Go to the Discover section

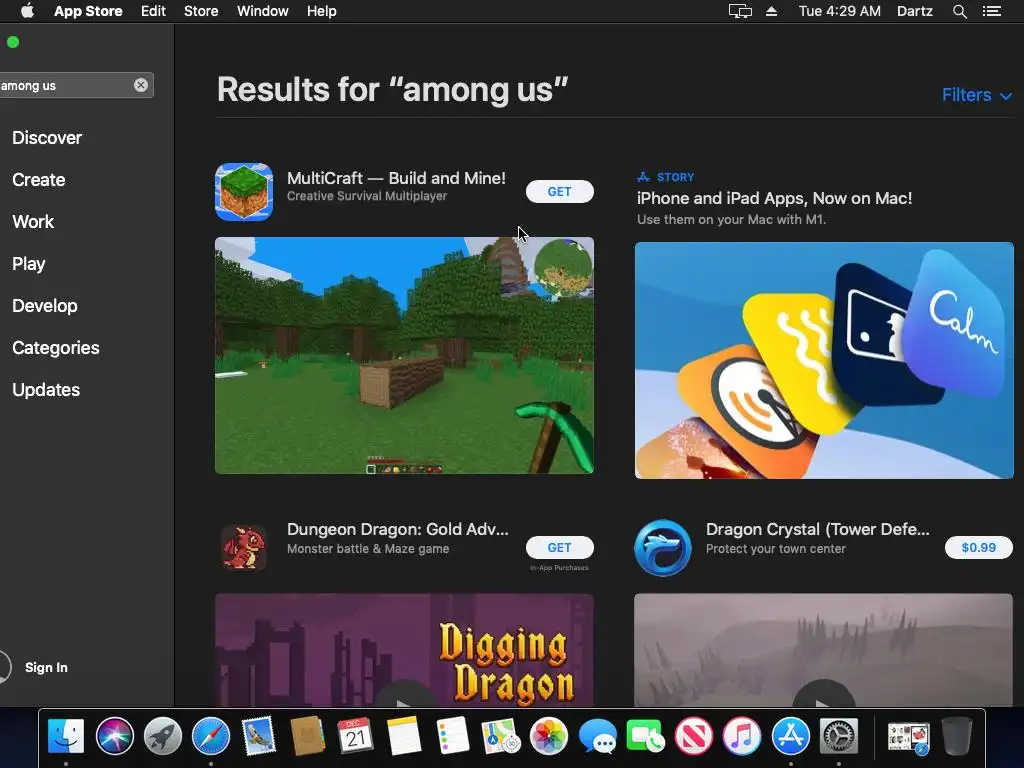[47, 138]
